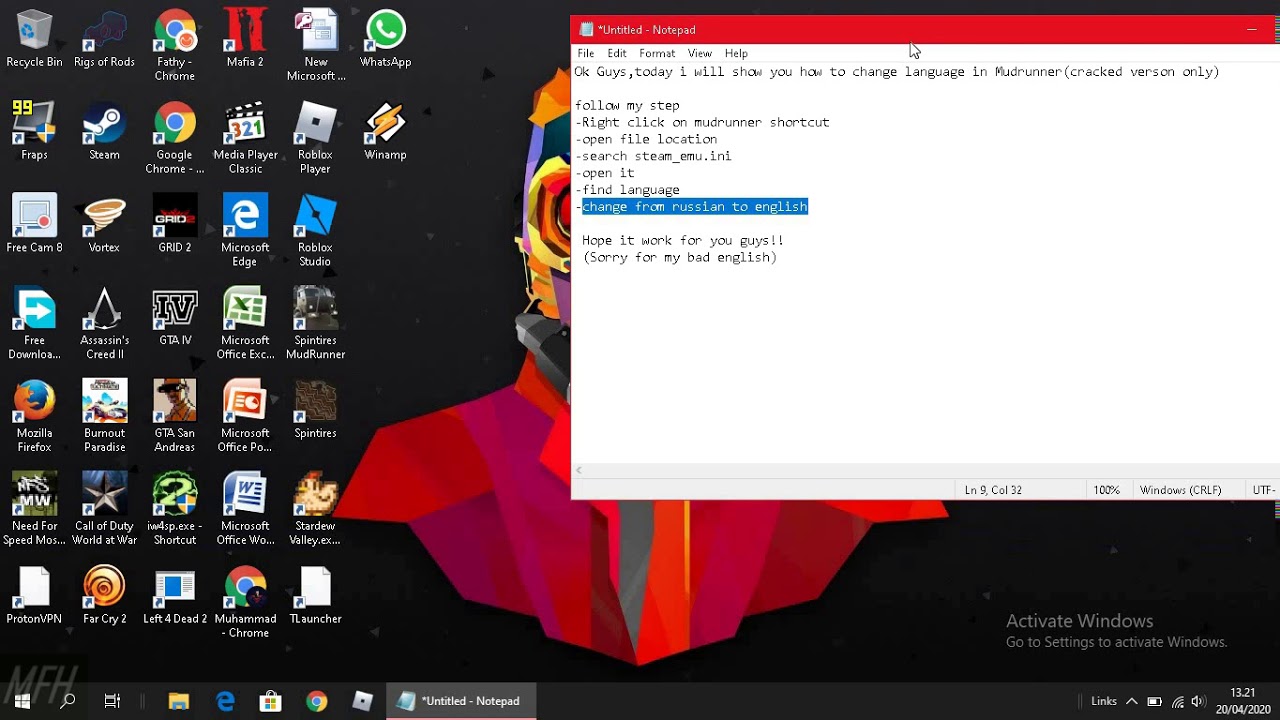The height and width of the screenshot is (720, 1280).
Task: Select the Media Player Classic icon
Action: click(x=245, y=139)
